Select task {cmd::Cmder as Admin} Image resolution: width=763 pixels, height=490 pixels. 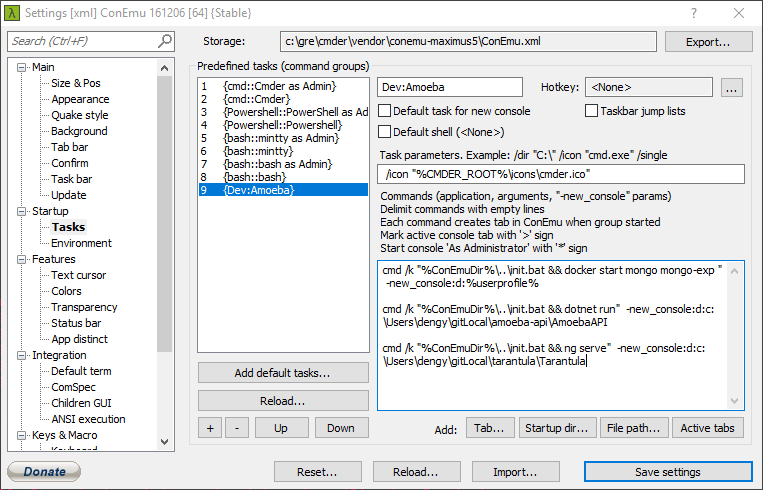click(283, 86)
